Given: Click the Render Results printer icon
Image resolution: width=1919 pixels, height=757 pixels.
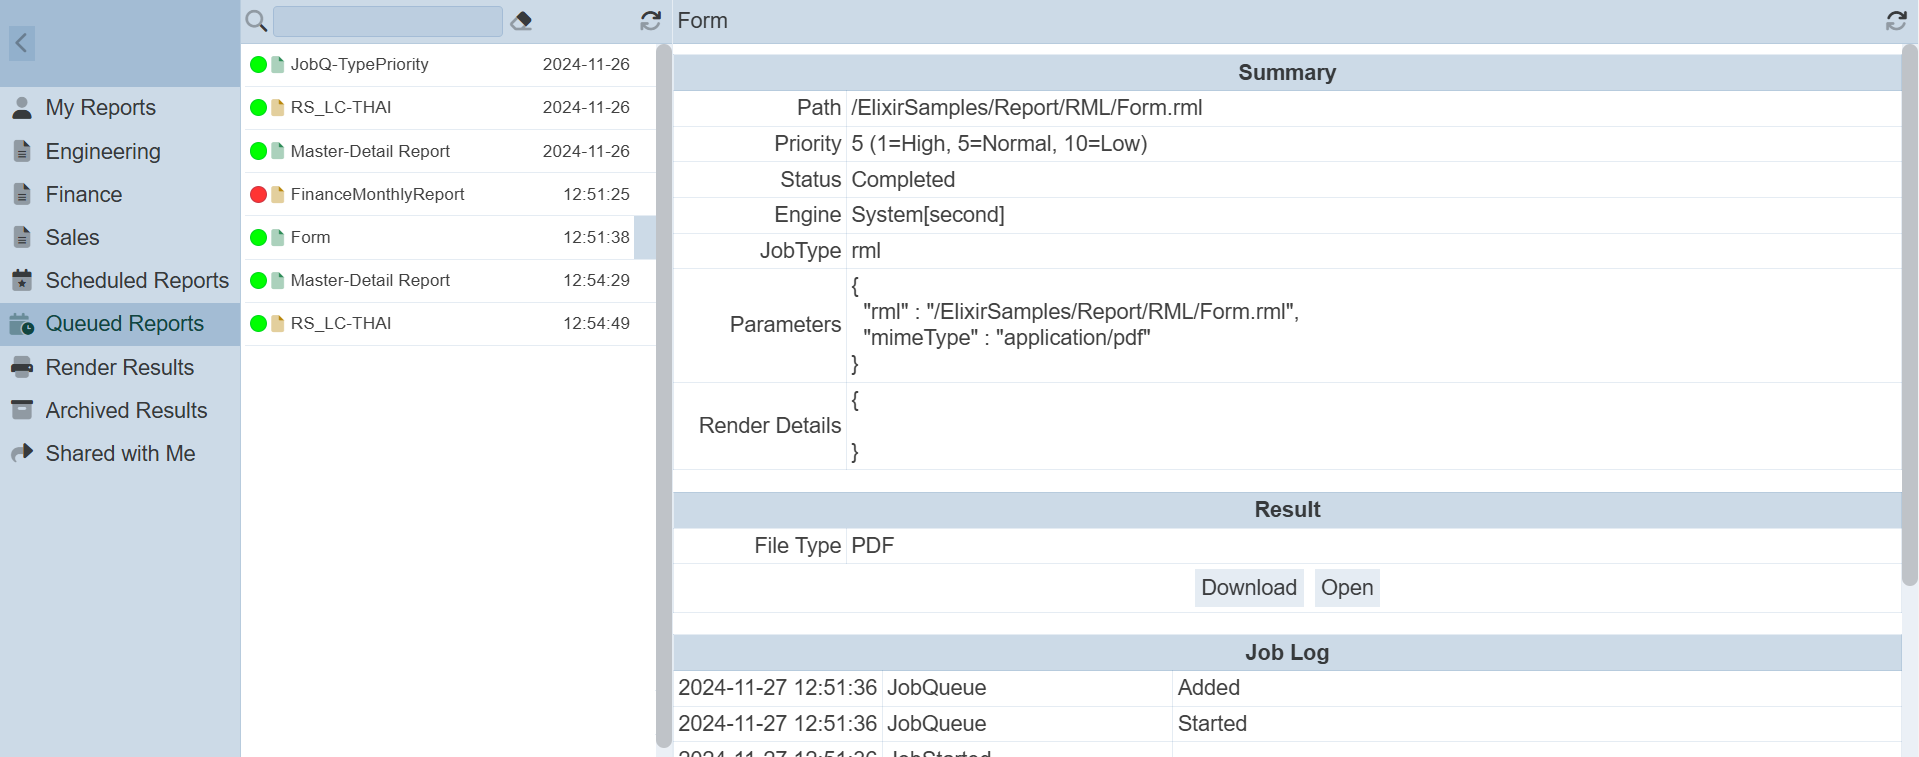Looking at the screenshot, I should point(22,367).
